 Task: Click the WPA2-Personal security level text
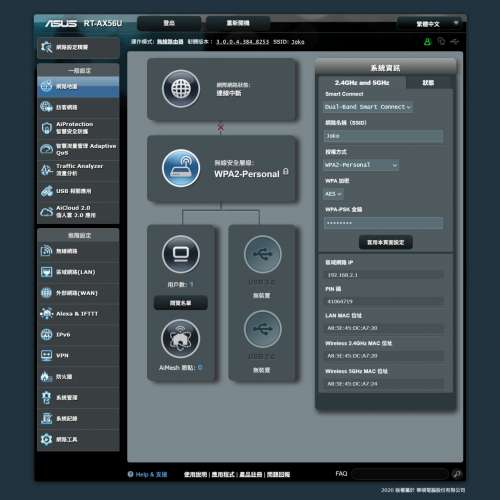click(247, 174)
